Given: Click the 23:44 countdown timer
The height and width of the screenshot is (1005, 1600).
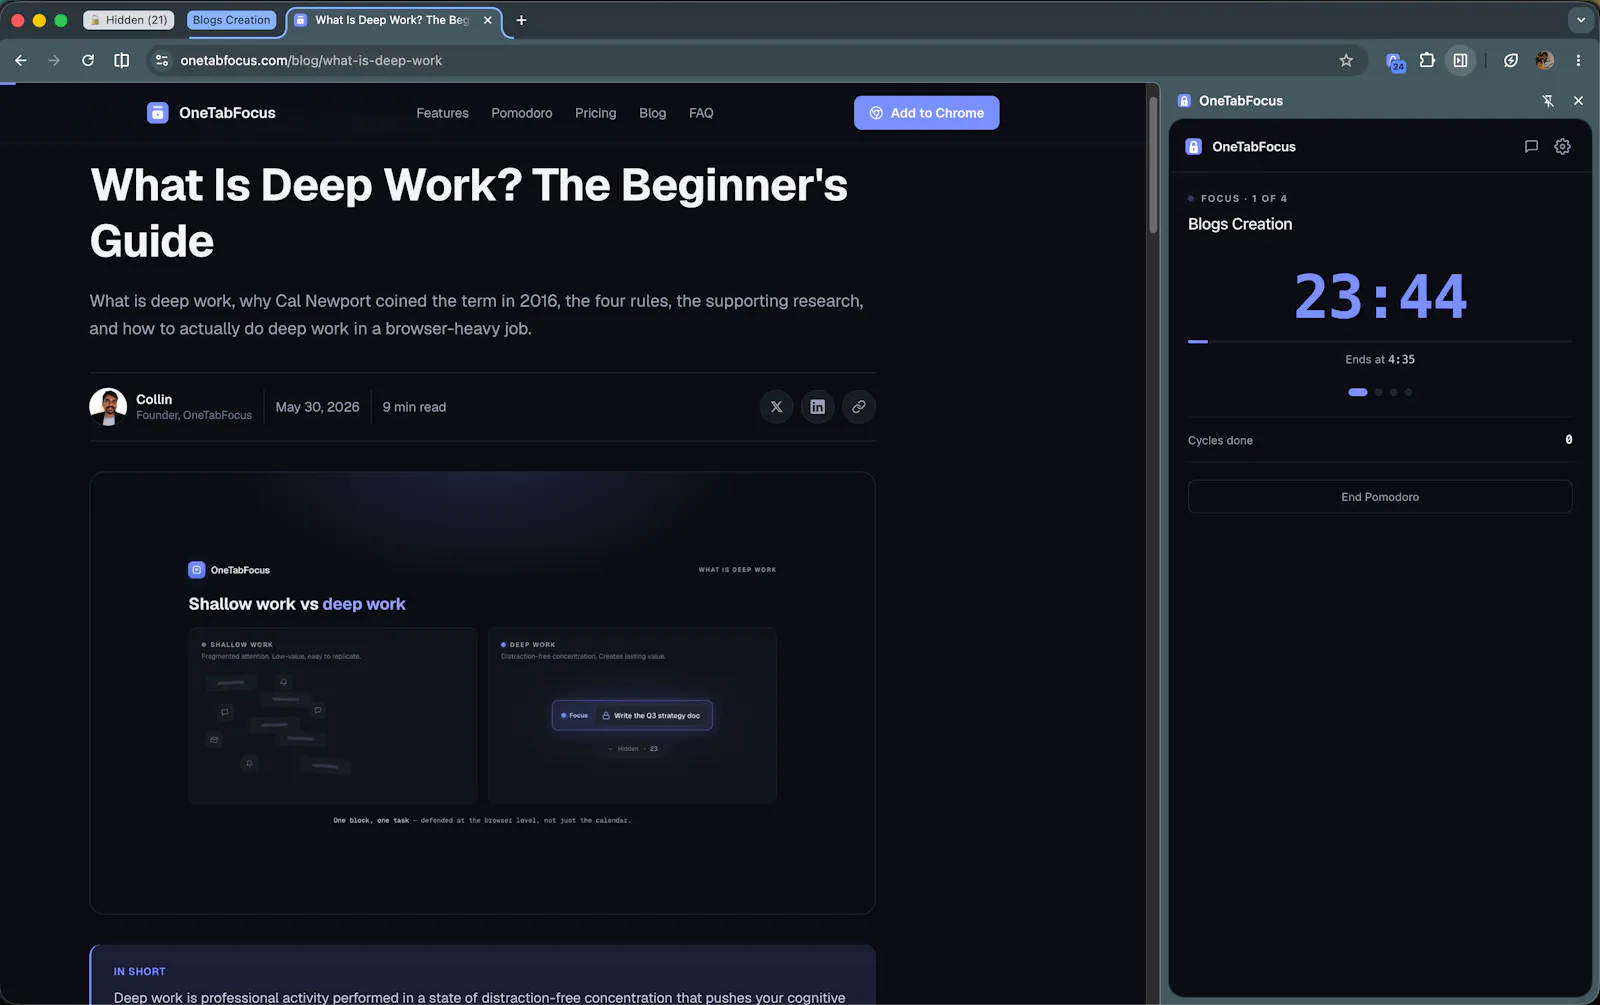Looking at the screenshot, I should pos(1380,296).
